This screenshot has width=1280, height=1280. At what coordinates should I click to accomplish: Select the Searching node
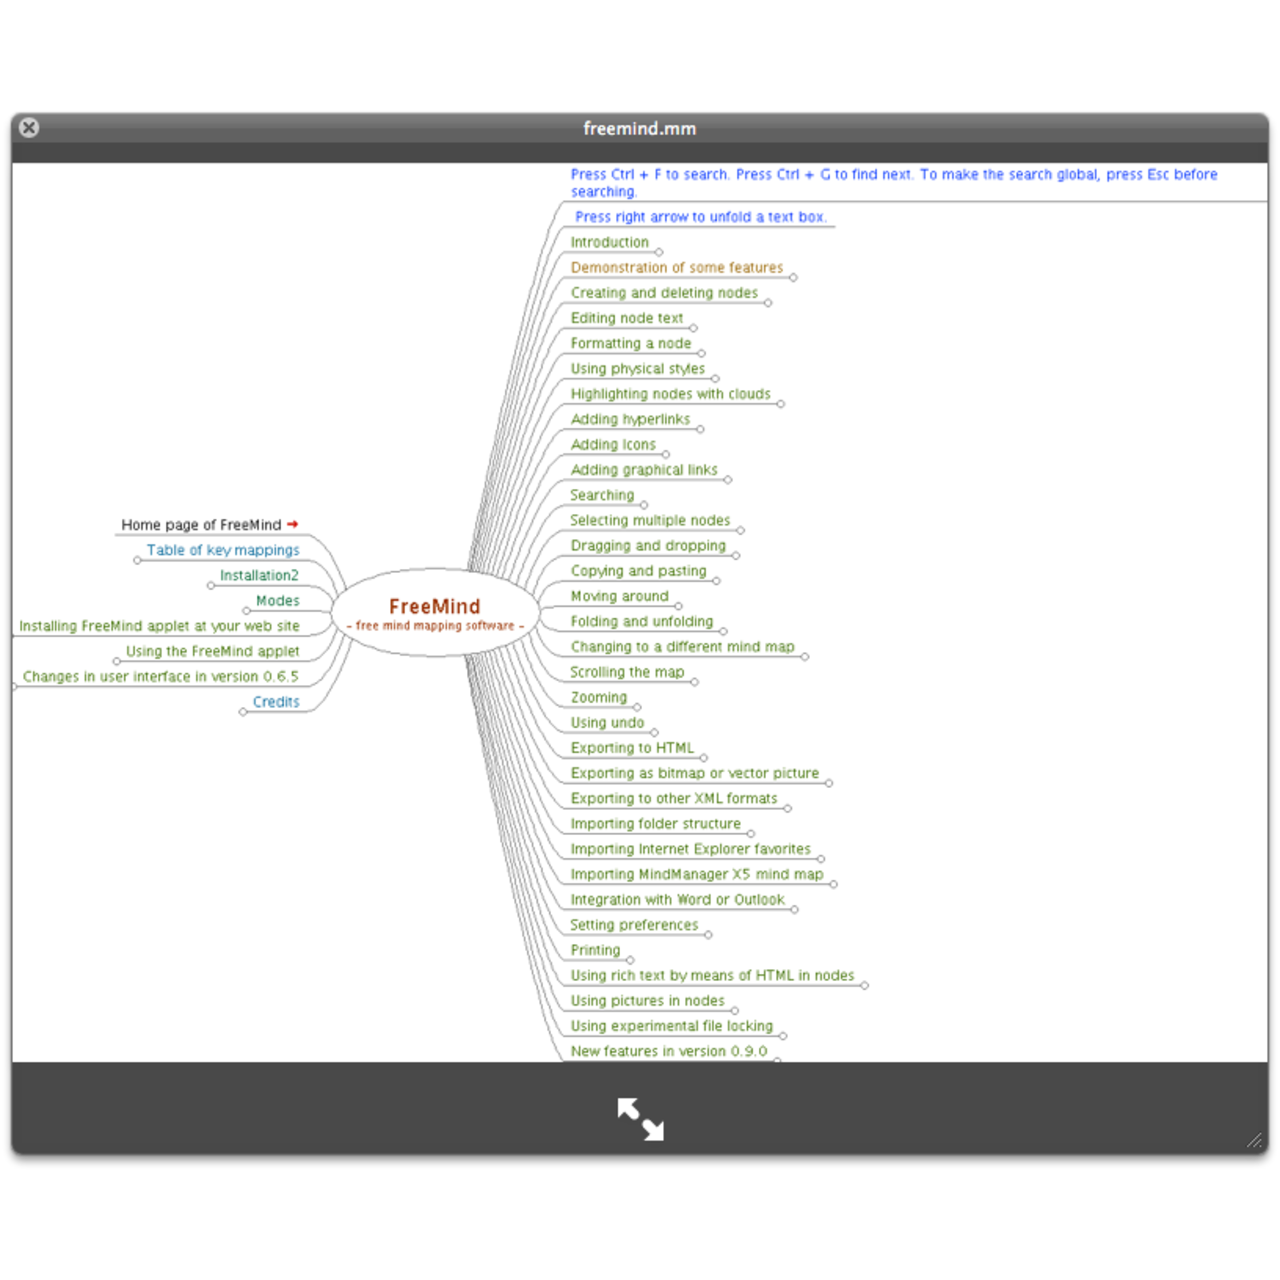(x=602, y=495)
